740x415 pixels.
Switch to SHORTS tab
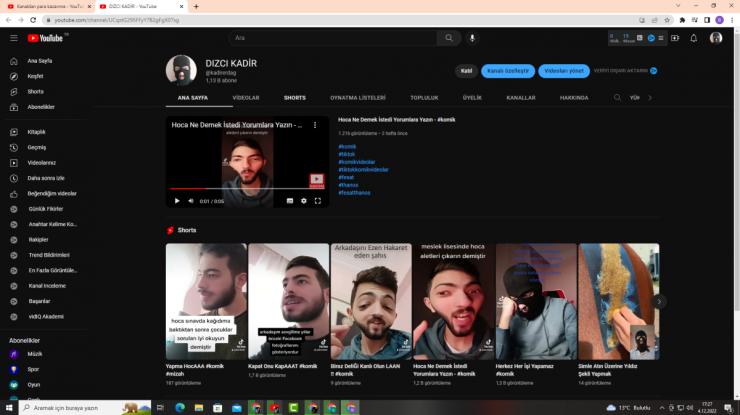coord(295,98)
